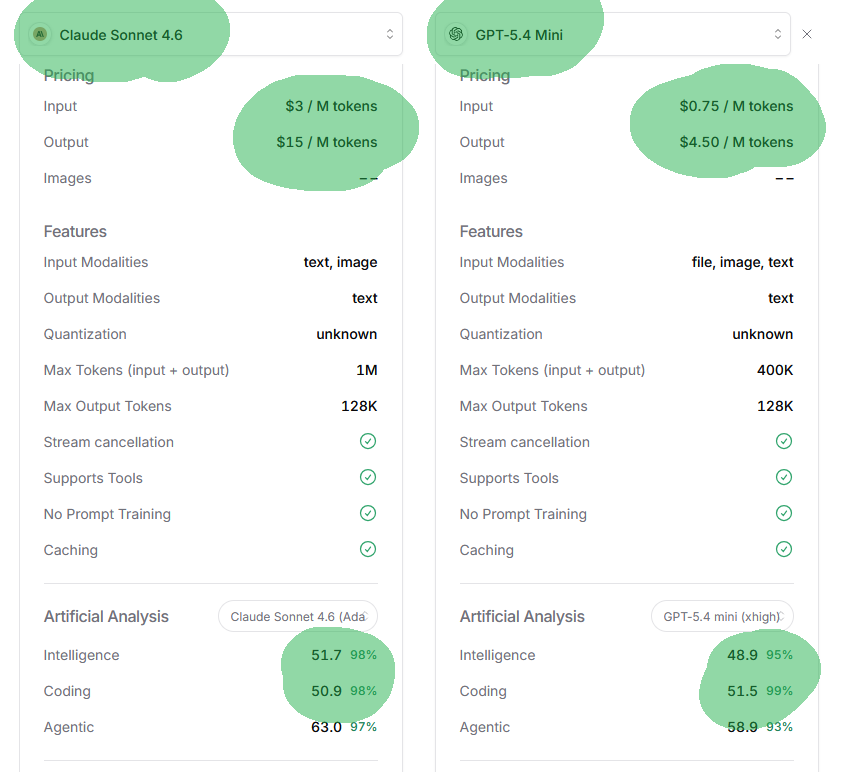This screenshot has width=849, height=772.
Task: Select the $0.75 / M tokens input price
Action: 736,106
